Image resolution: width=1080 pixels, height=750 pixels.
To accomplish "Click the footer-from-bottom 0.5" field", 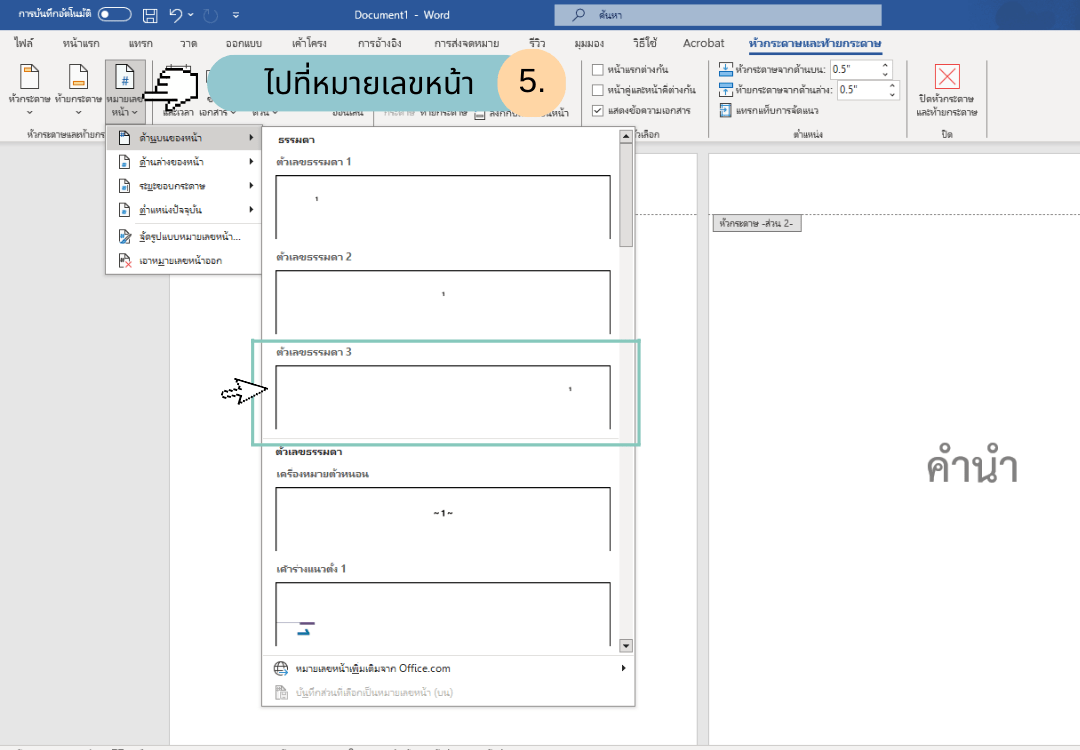I will click(x=861, y=90).
